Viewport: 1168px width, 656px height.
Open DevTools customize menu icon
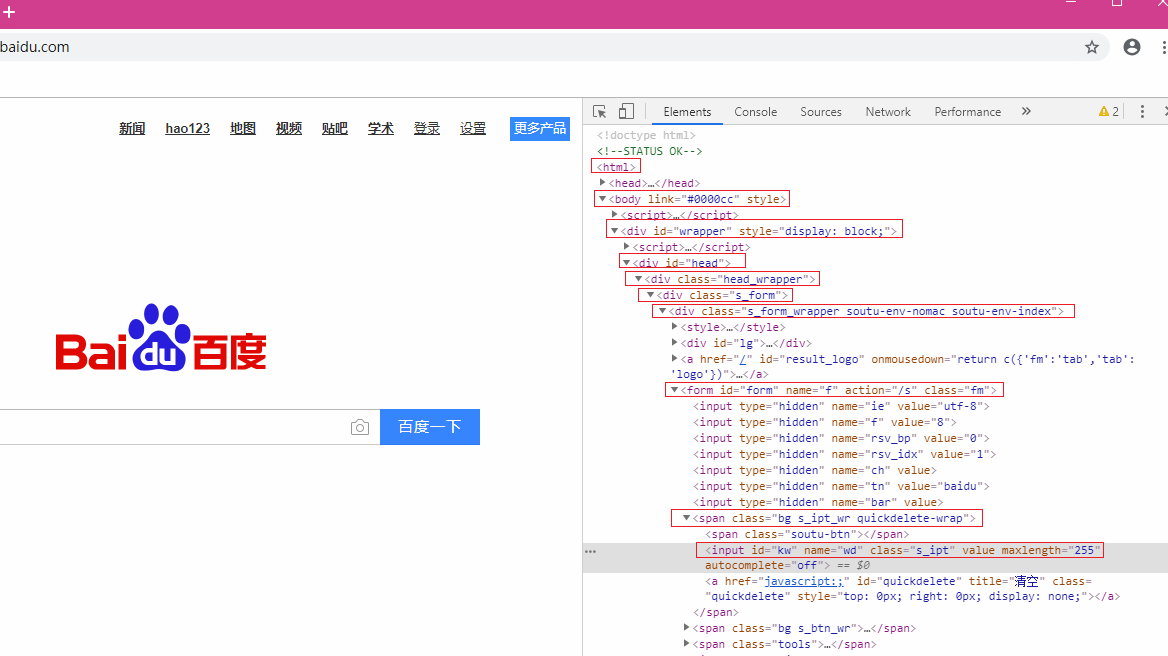pyautogui.click(x=1142, y=112)
